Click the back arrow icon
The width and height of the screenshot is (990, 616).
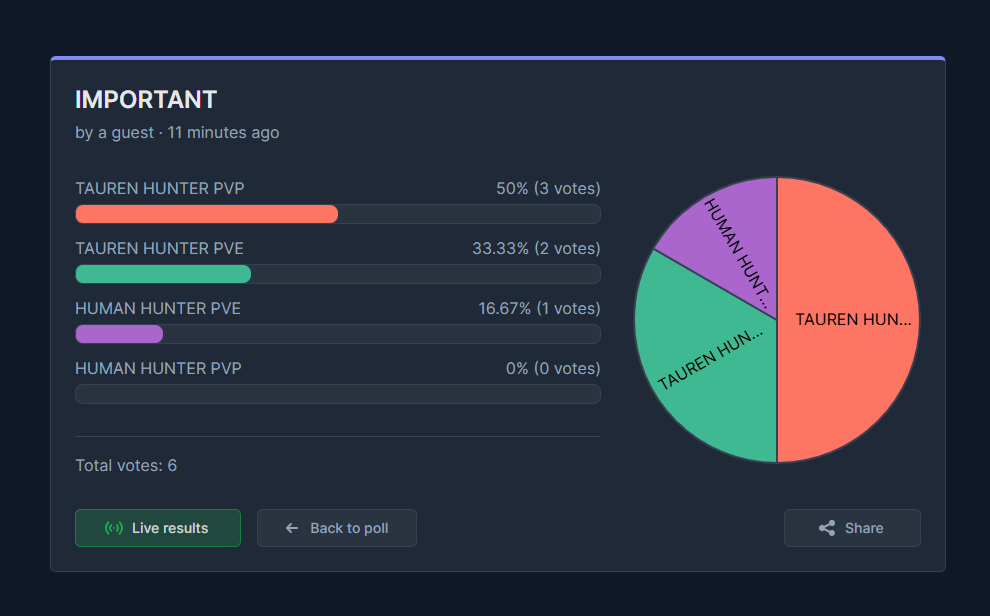click(x=292, y=528)
